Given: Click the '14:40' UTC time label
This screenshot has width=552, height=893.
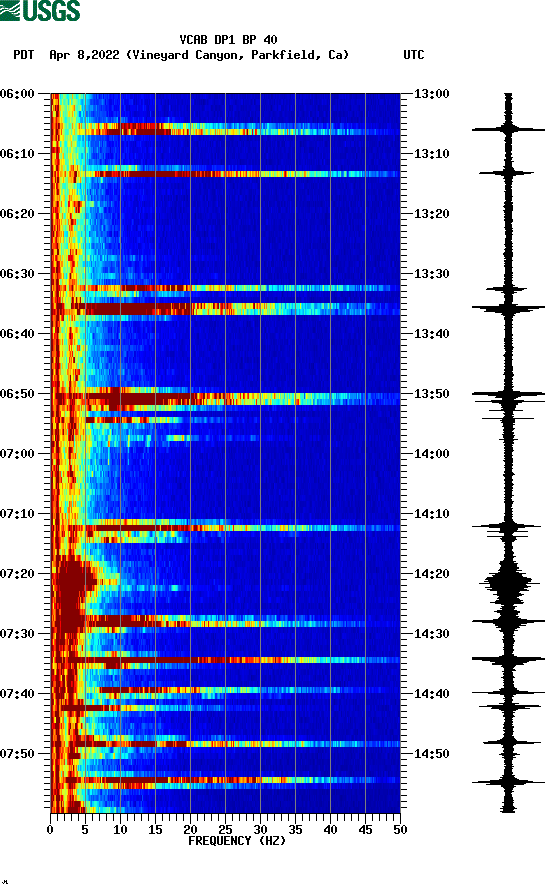Looking at the screenshot, I should (431, 694).
